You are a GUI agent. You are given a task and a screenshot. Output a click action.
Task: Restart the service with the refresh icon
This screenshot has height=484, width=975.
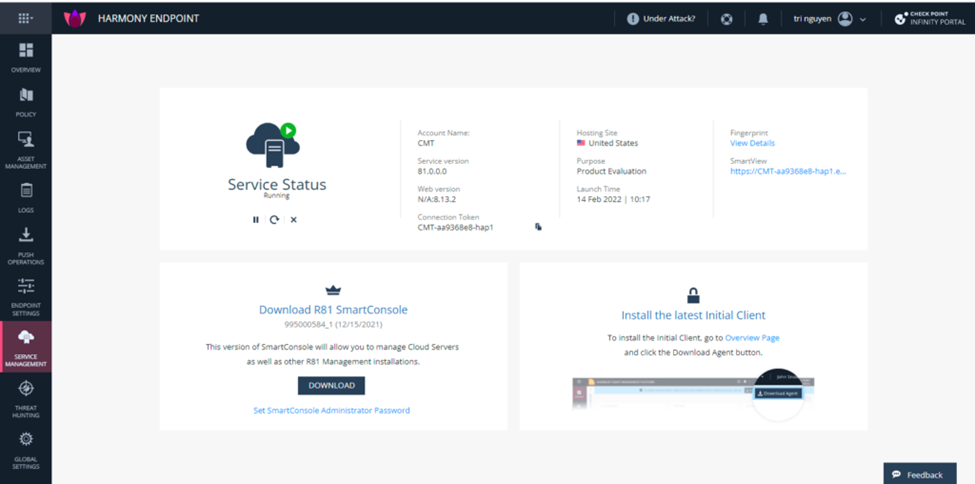click(274, 220)
